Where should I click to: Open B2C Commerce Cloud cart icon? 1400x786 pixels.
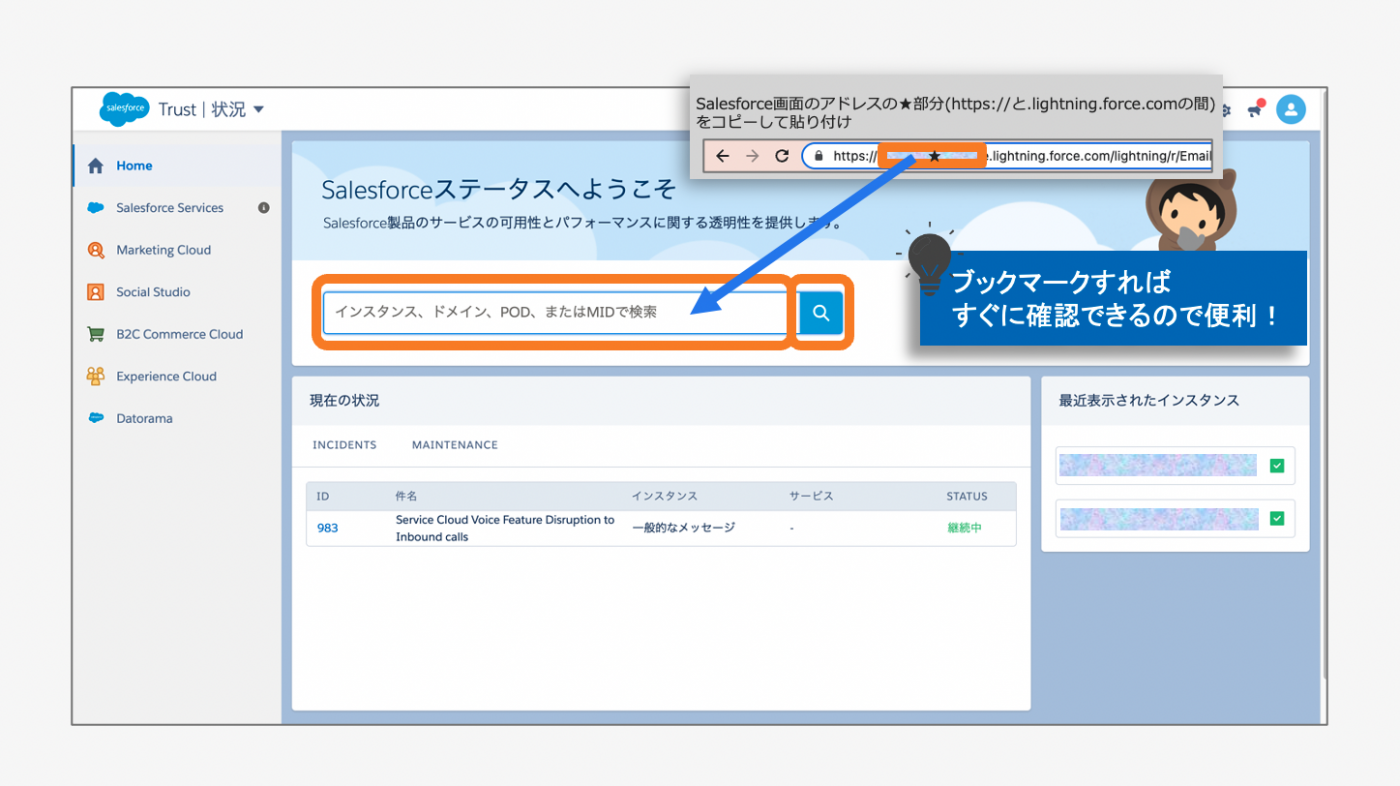click(96, 334)
